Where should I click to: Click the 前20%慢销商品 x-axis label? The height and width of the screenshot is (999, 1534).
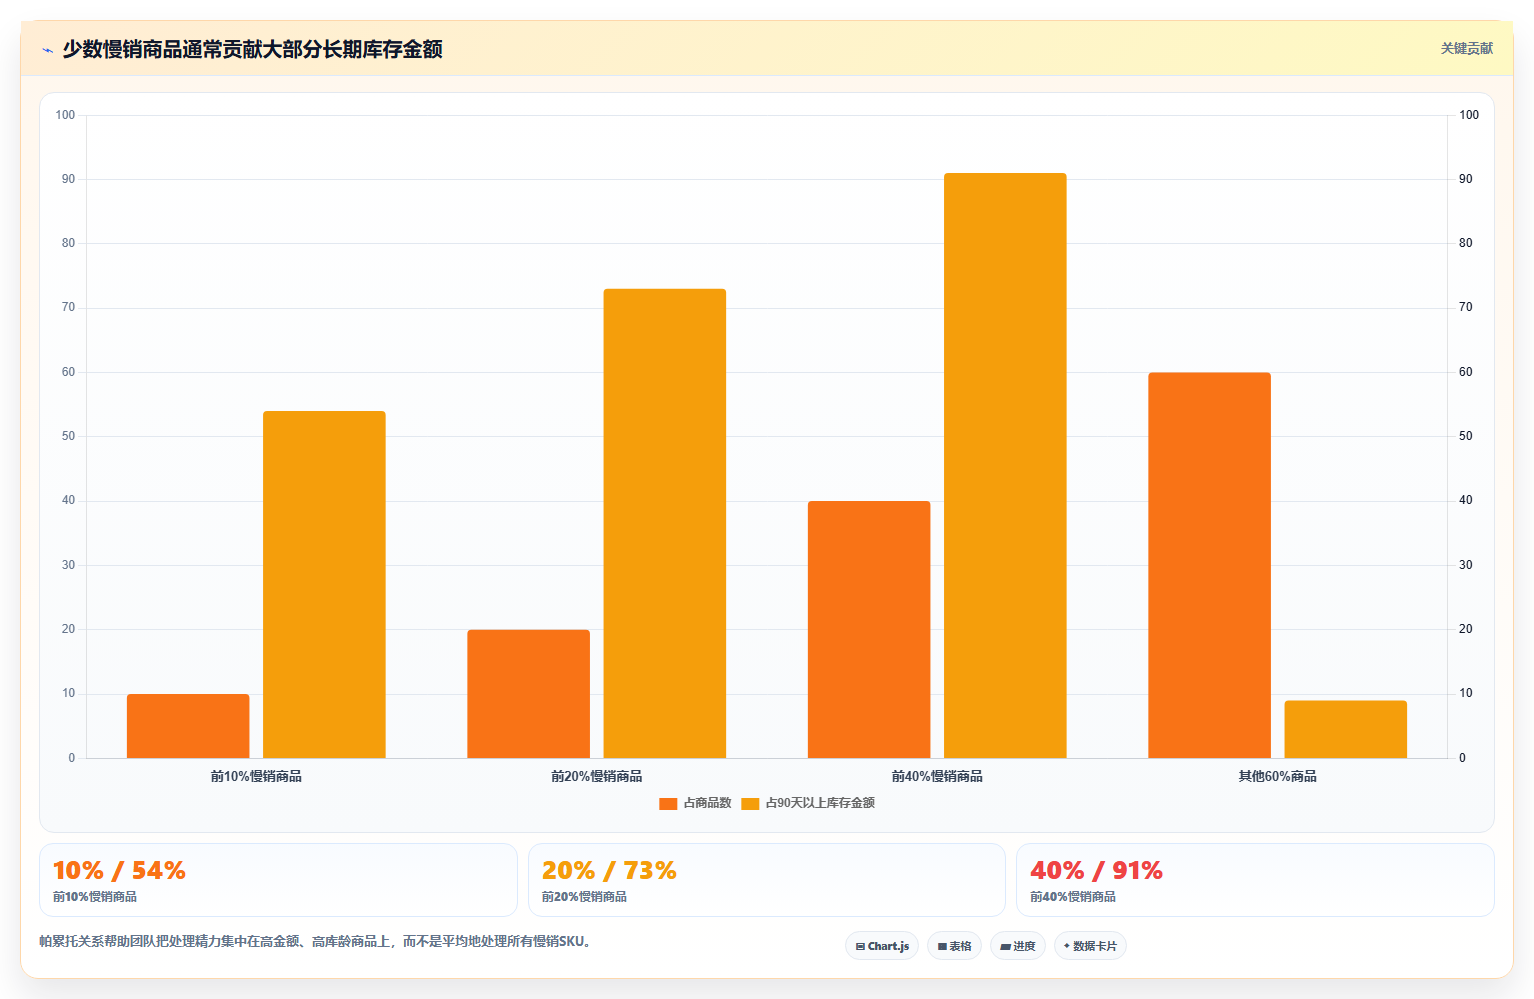597,776
